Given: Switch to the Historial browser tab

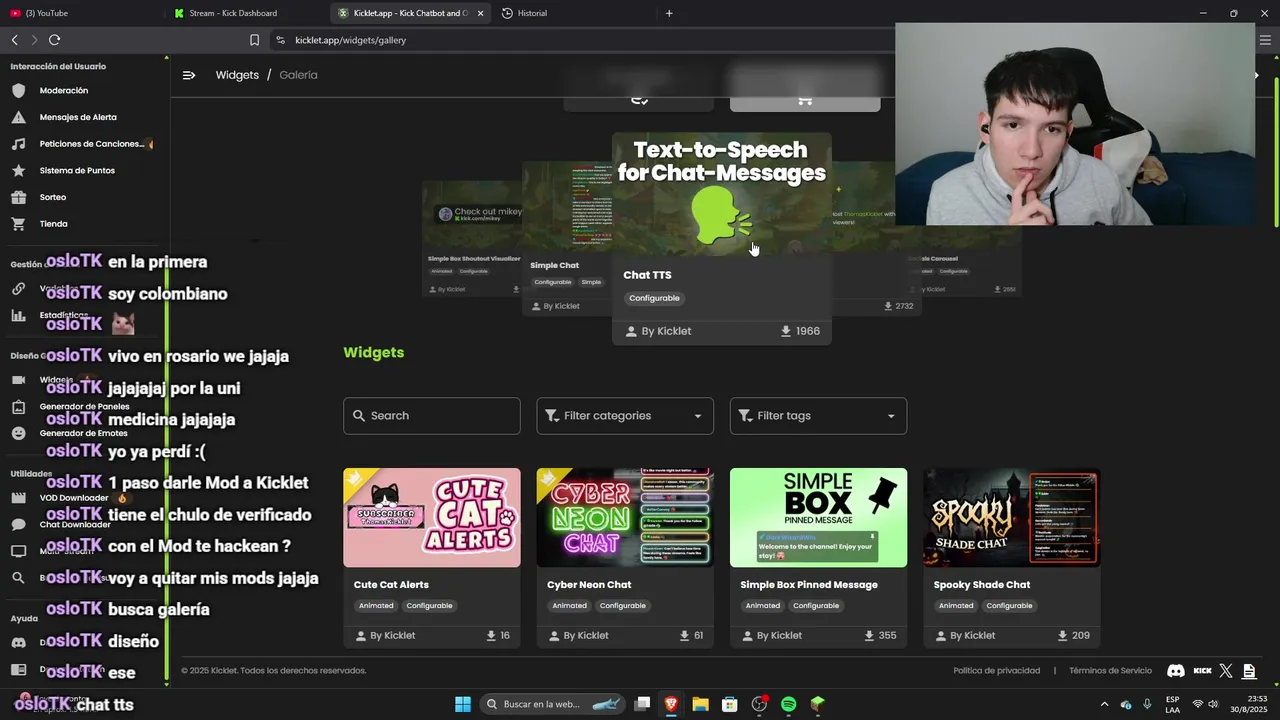Looking at the screenshot, I should click(574, 13).
